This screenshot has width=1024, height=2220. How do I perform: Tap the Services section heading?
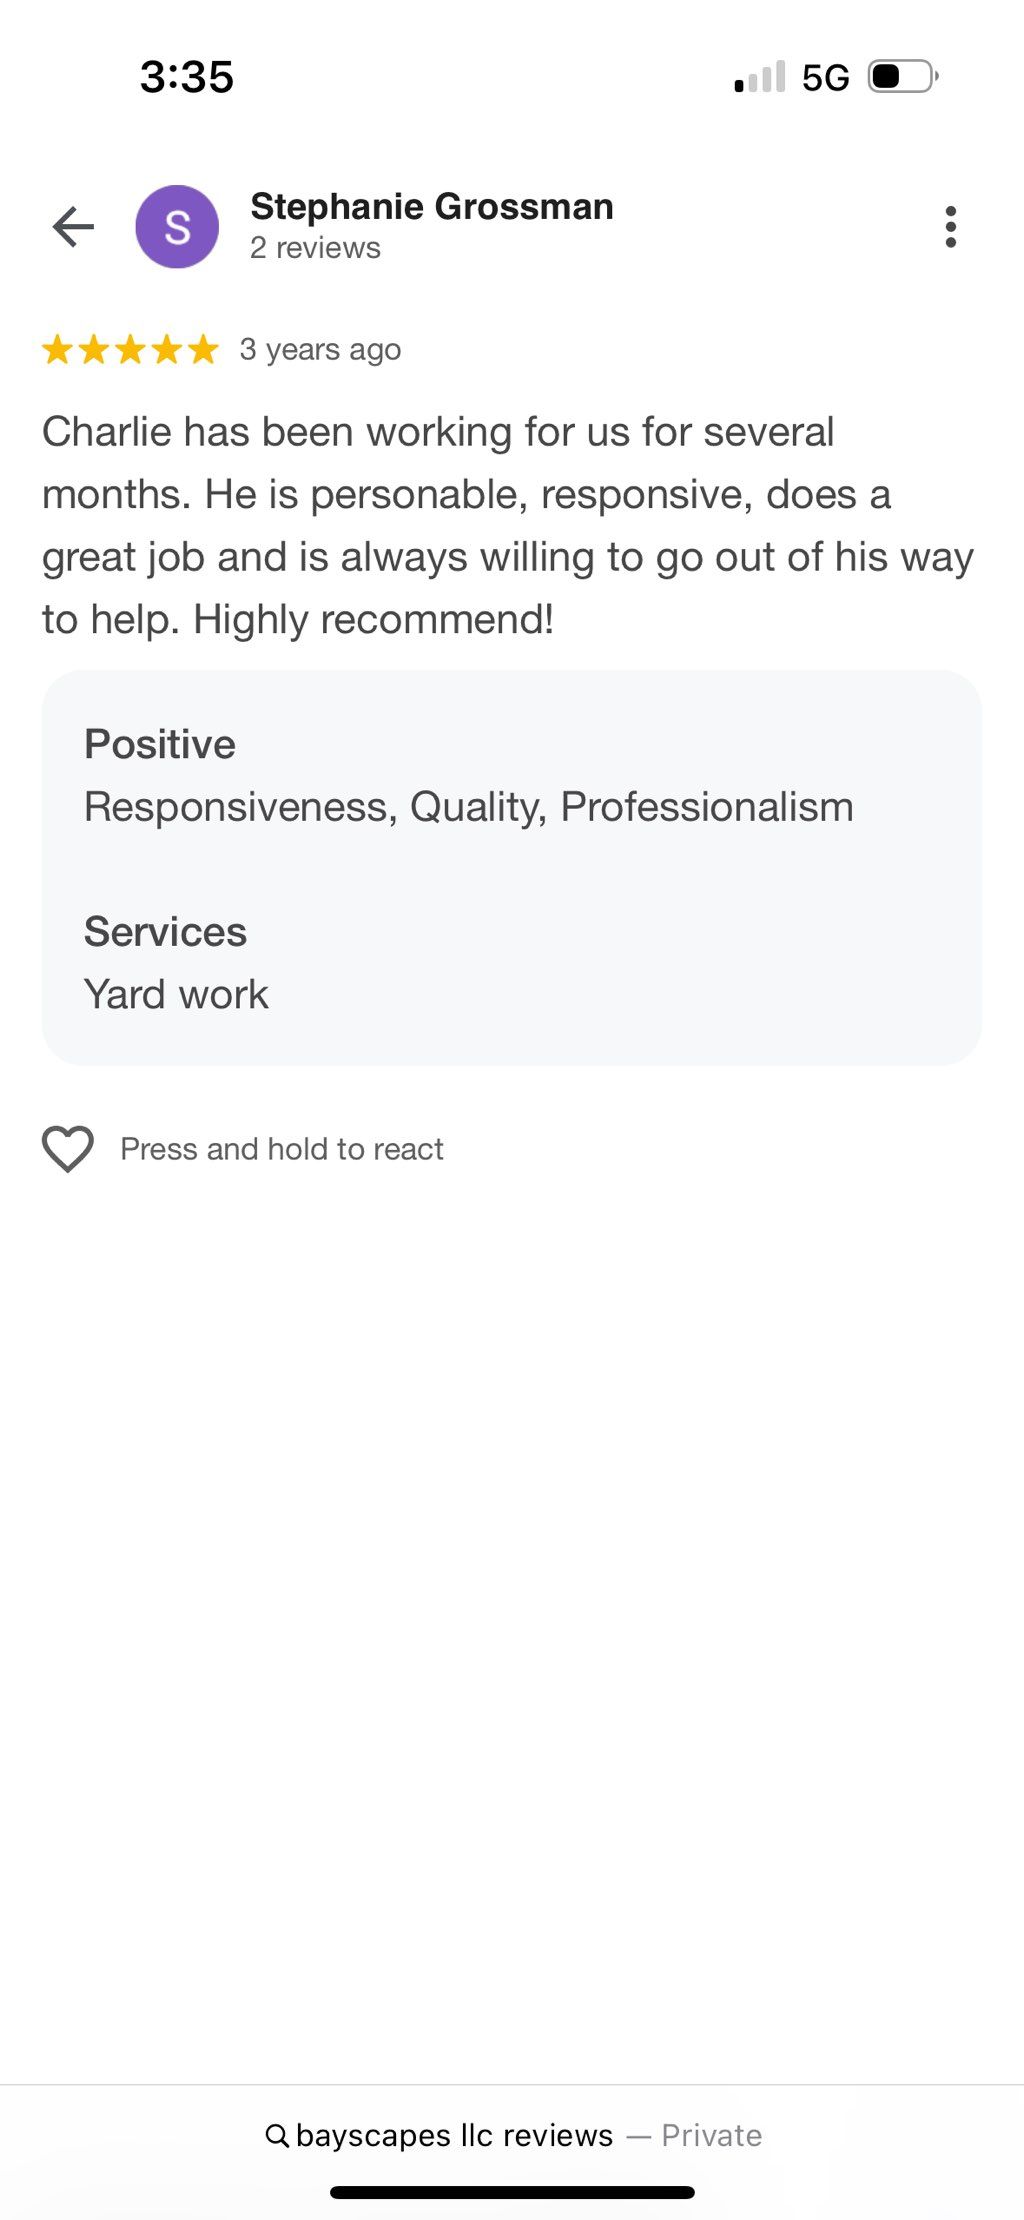pyautogui.click(x=165, y=931)
